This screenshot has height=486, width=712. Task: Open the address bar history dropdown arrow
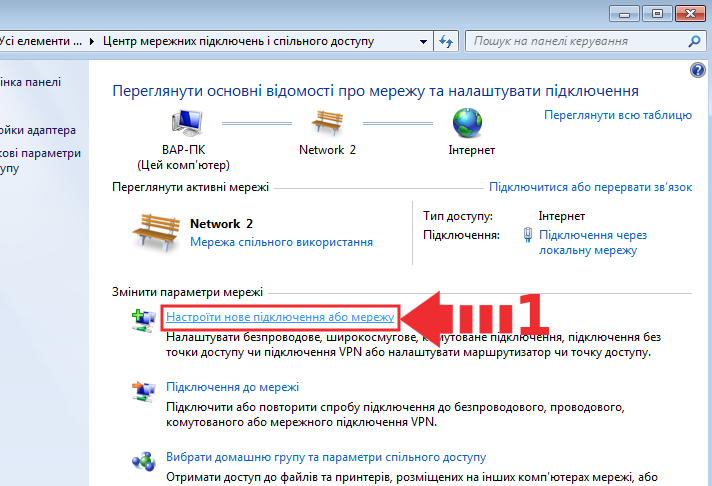click(423, 42)
